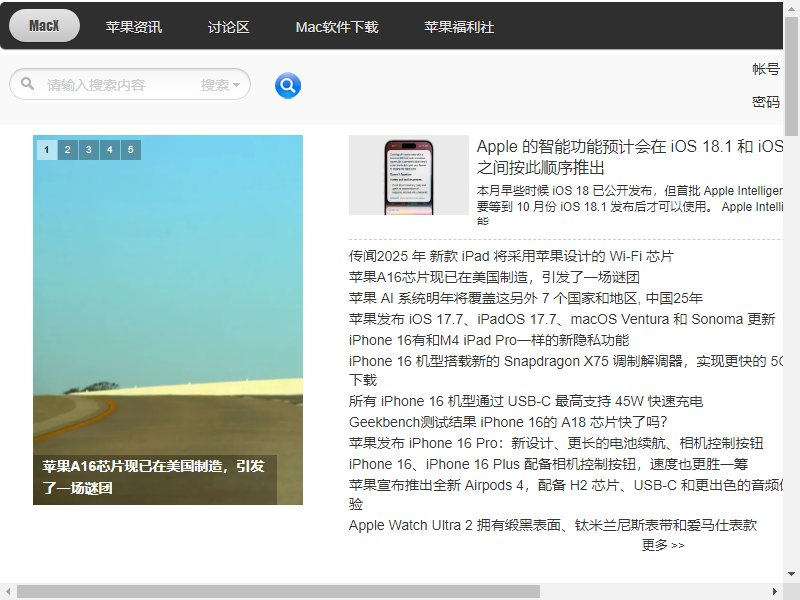This screenshot has width=800, height=600.
Task: Select the 苹果福利社 navigation item
Action: [459, 27]
